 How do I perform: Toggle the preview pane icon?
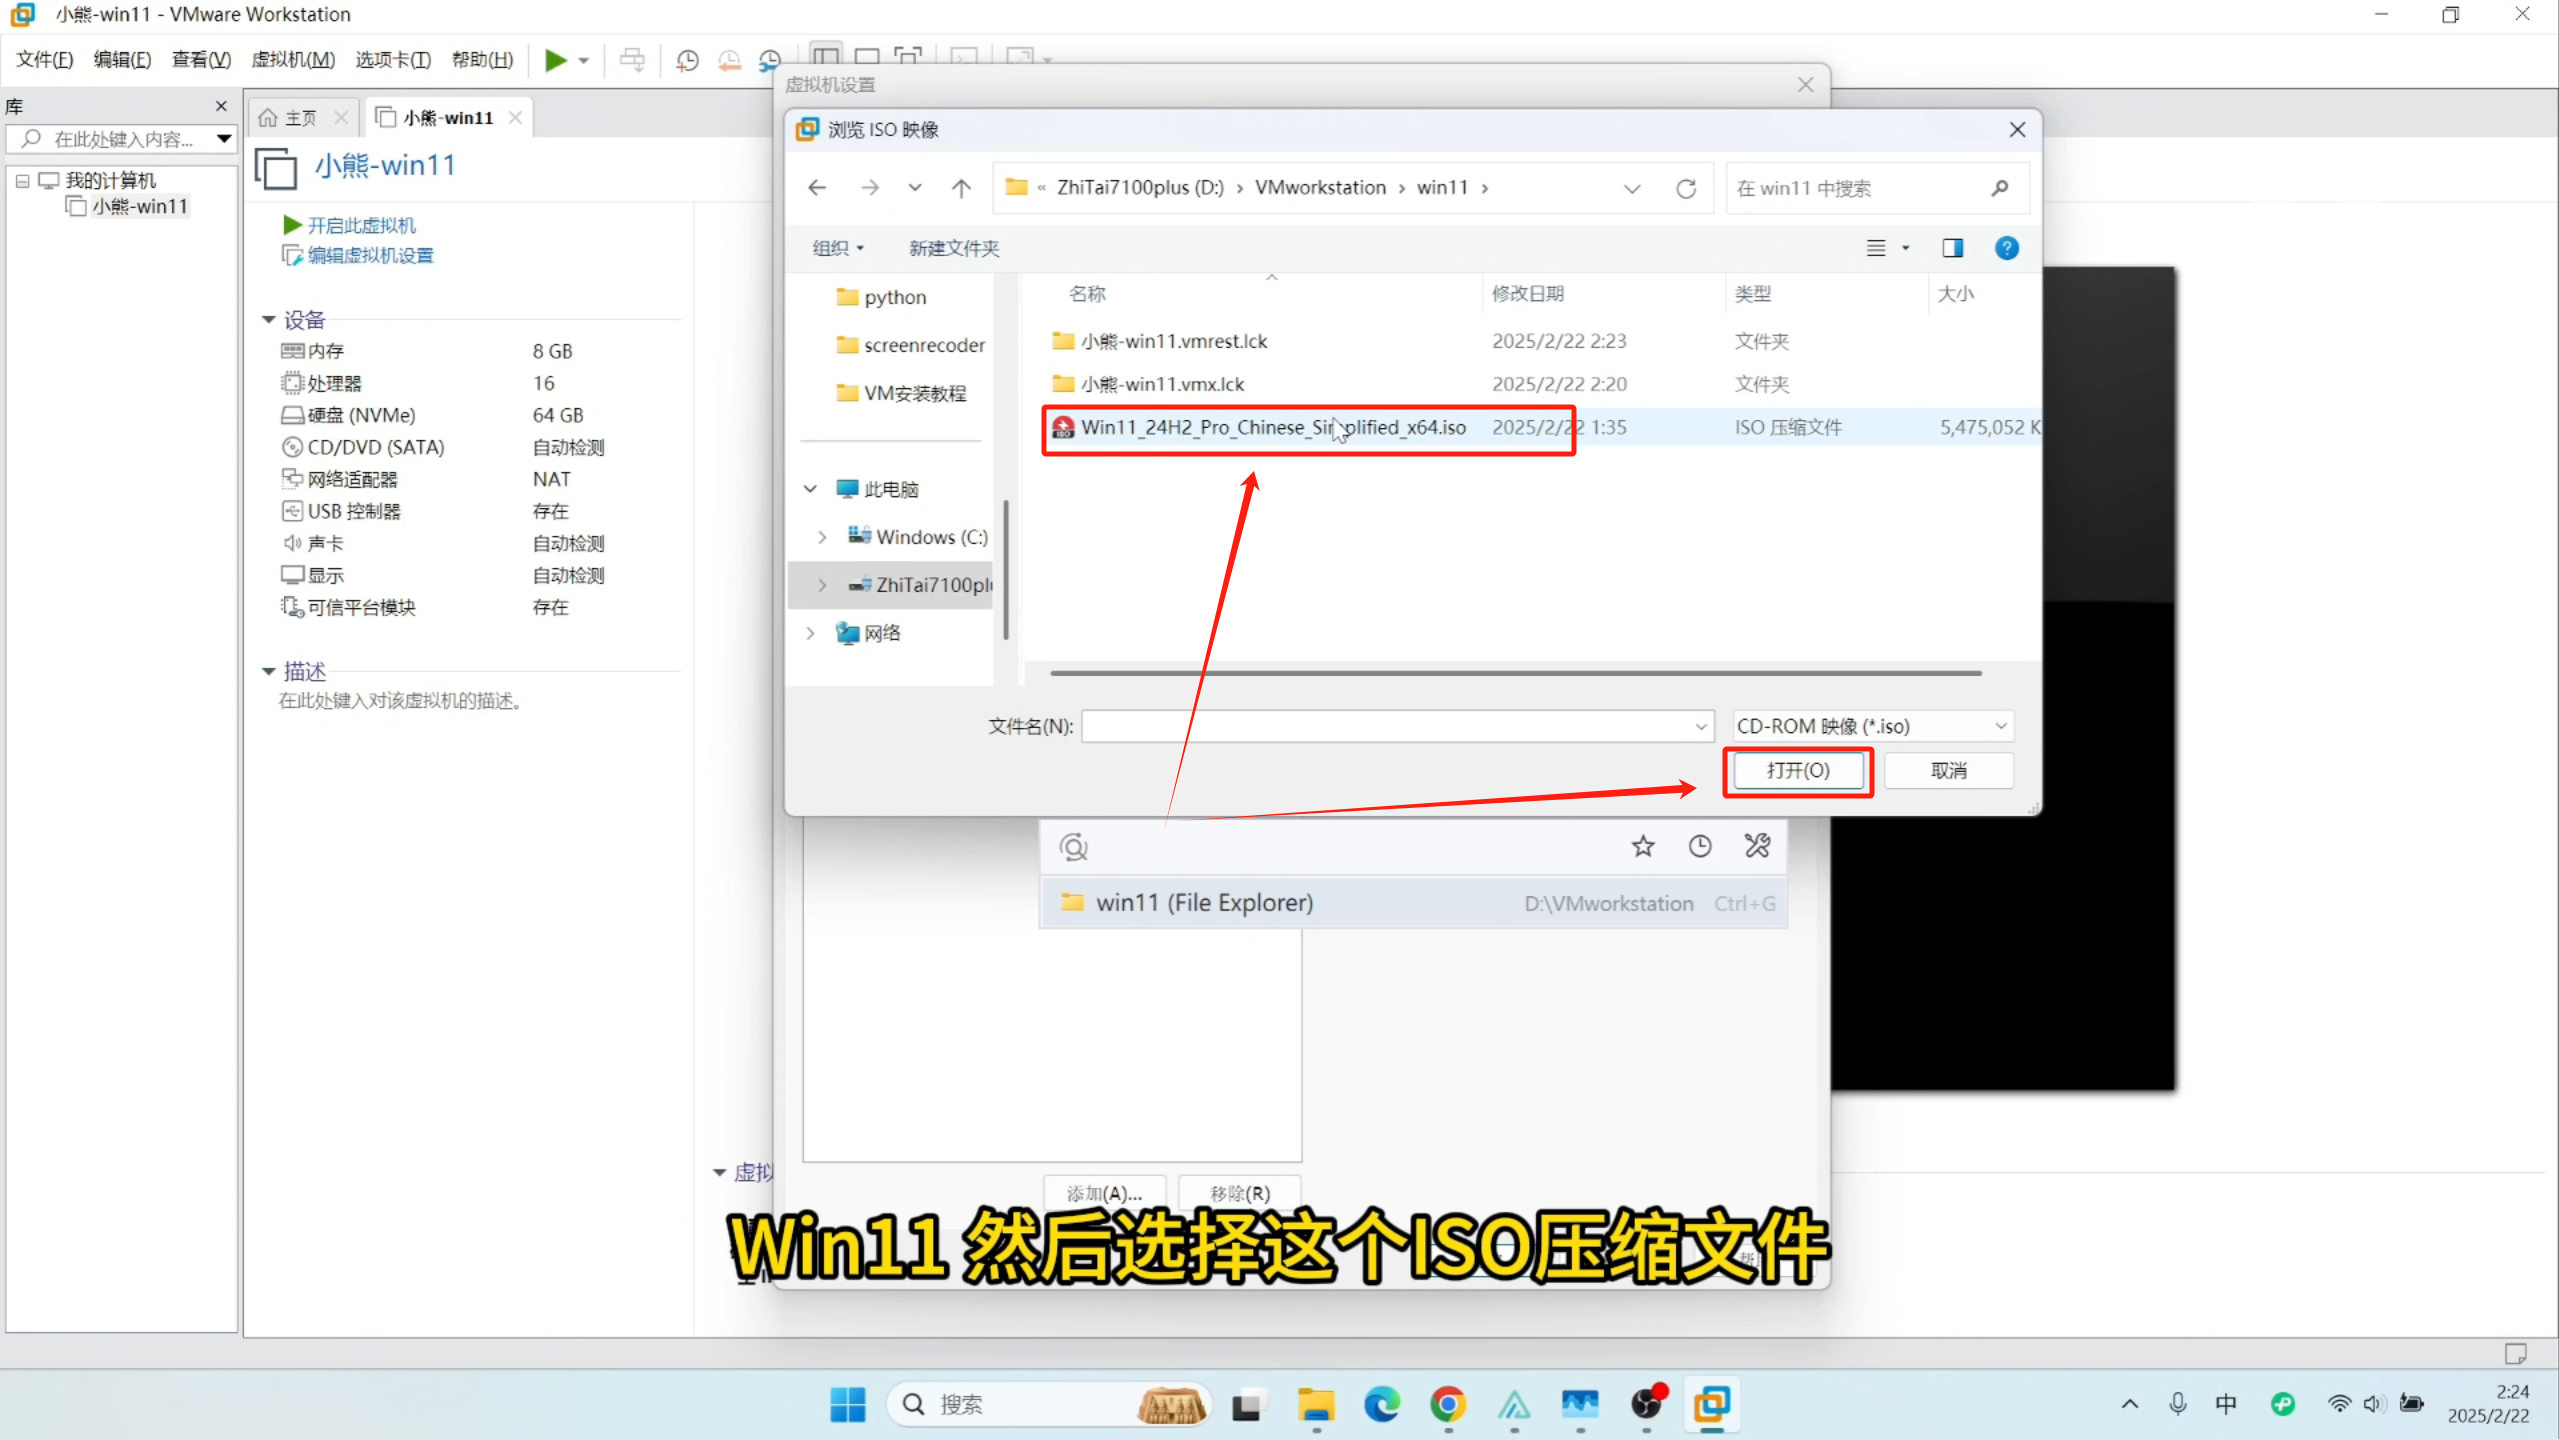pos(1952,248)
